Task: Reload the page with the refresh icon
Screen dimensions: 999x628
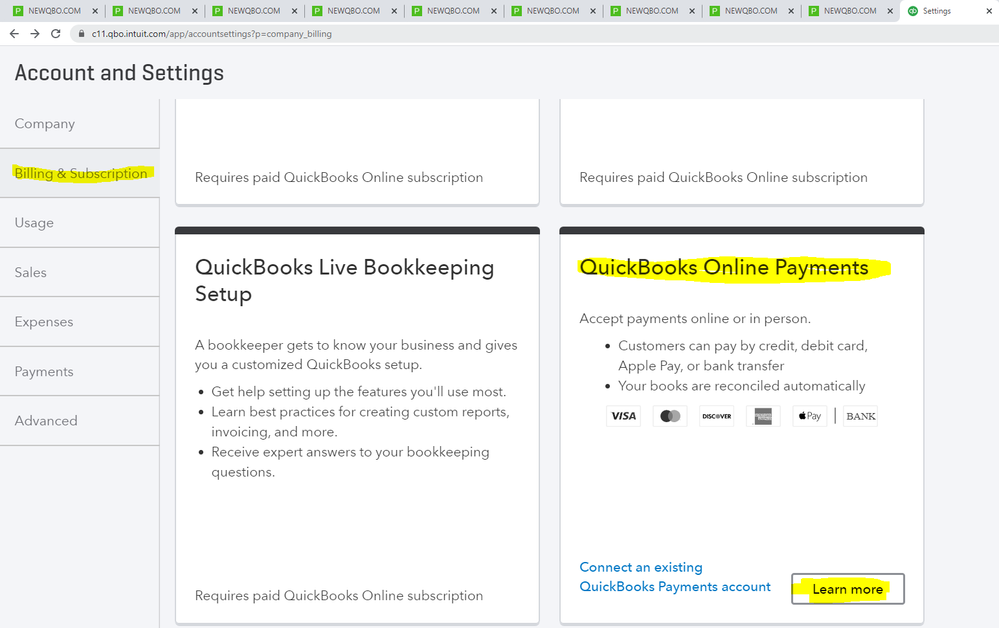Action: point(56,34)
